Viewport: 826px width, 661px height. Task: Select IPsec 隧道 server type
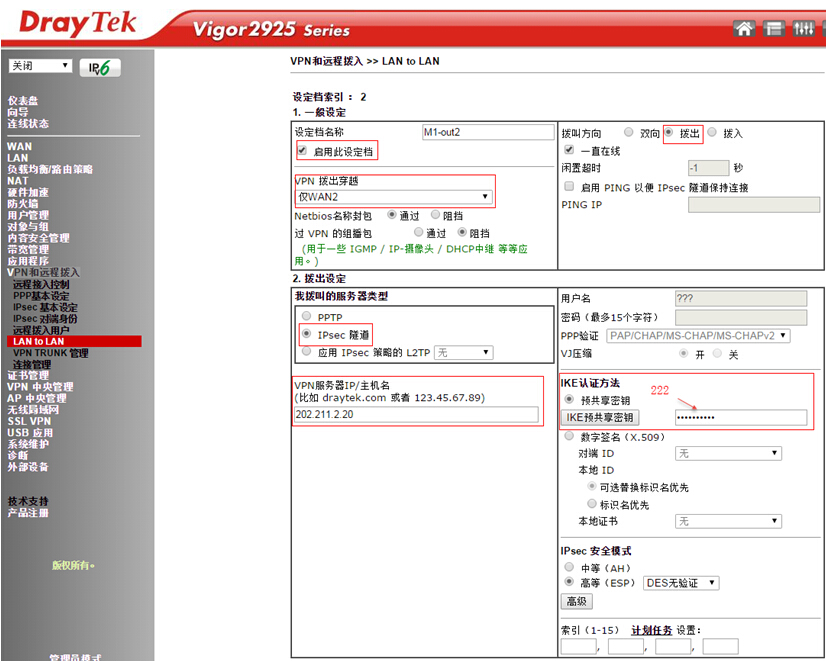pyautogui.click(x=307, y=334)
